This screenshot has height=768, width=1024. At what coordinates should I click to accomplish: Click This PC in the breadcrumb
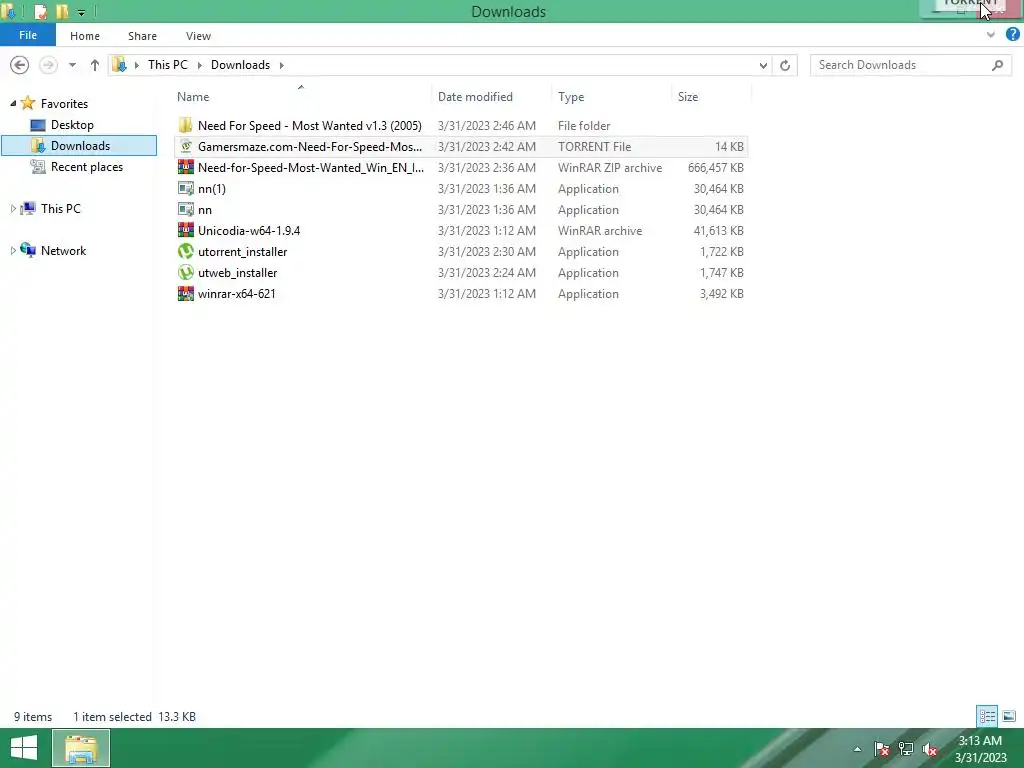[168, 65]
